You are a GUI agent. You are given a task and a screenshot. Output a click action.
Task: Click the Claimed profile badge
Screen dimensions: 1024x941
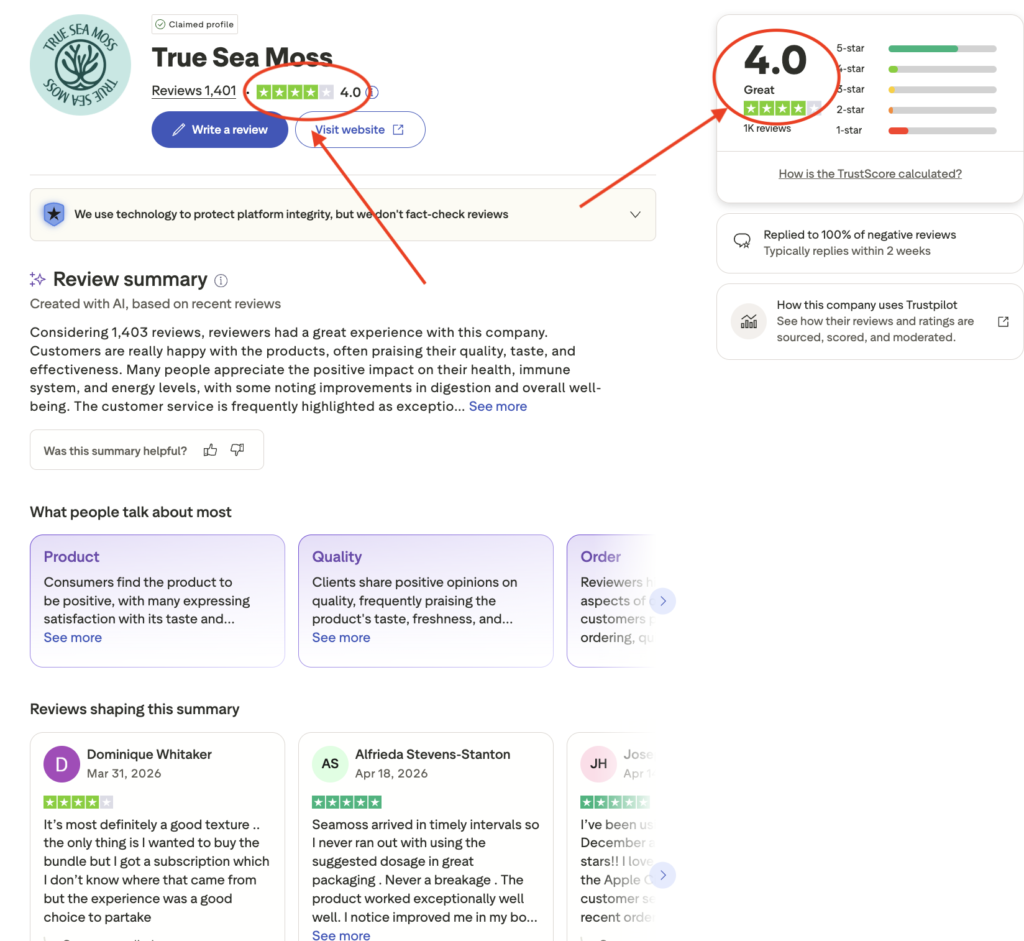(195, 24)
